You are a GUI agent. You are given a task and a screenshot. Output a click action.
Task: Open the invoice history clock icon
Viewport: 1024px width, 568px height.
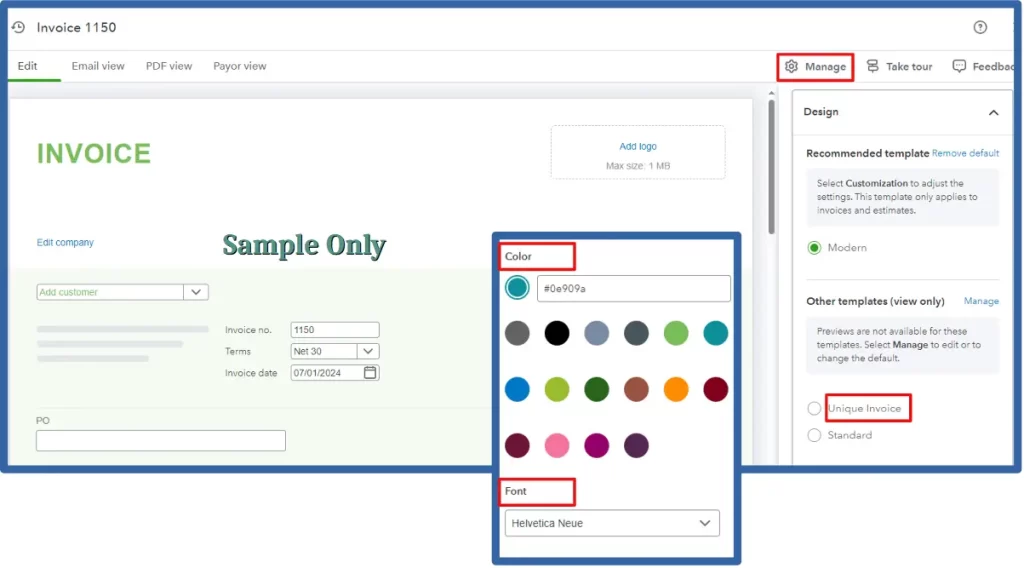coord(18,27)
